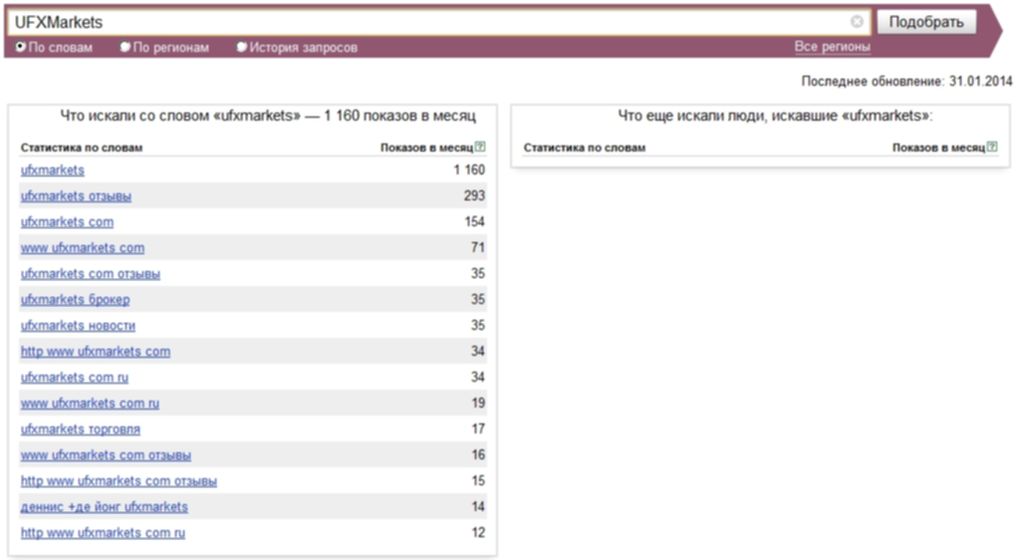Click the value 154 for ufxmarkets com
Screen dimensions: 1024x560
click(x=474, y=222)
